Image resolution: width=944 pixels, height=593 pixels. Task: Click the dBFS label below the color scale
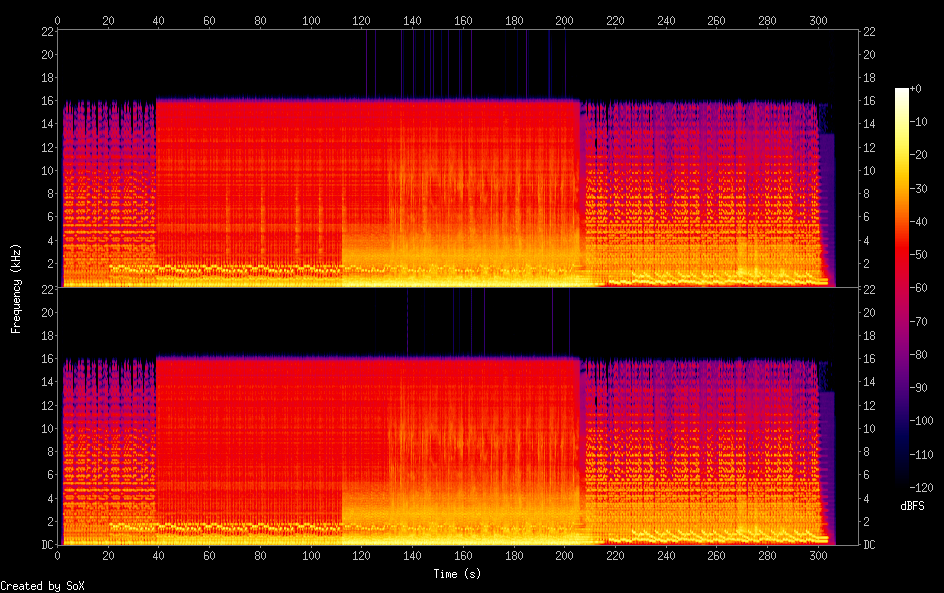click(912, 506)
